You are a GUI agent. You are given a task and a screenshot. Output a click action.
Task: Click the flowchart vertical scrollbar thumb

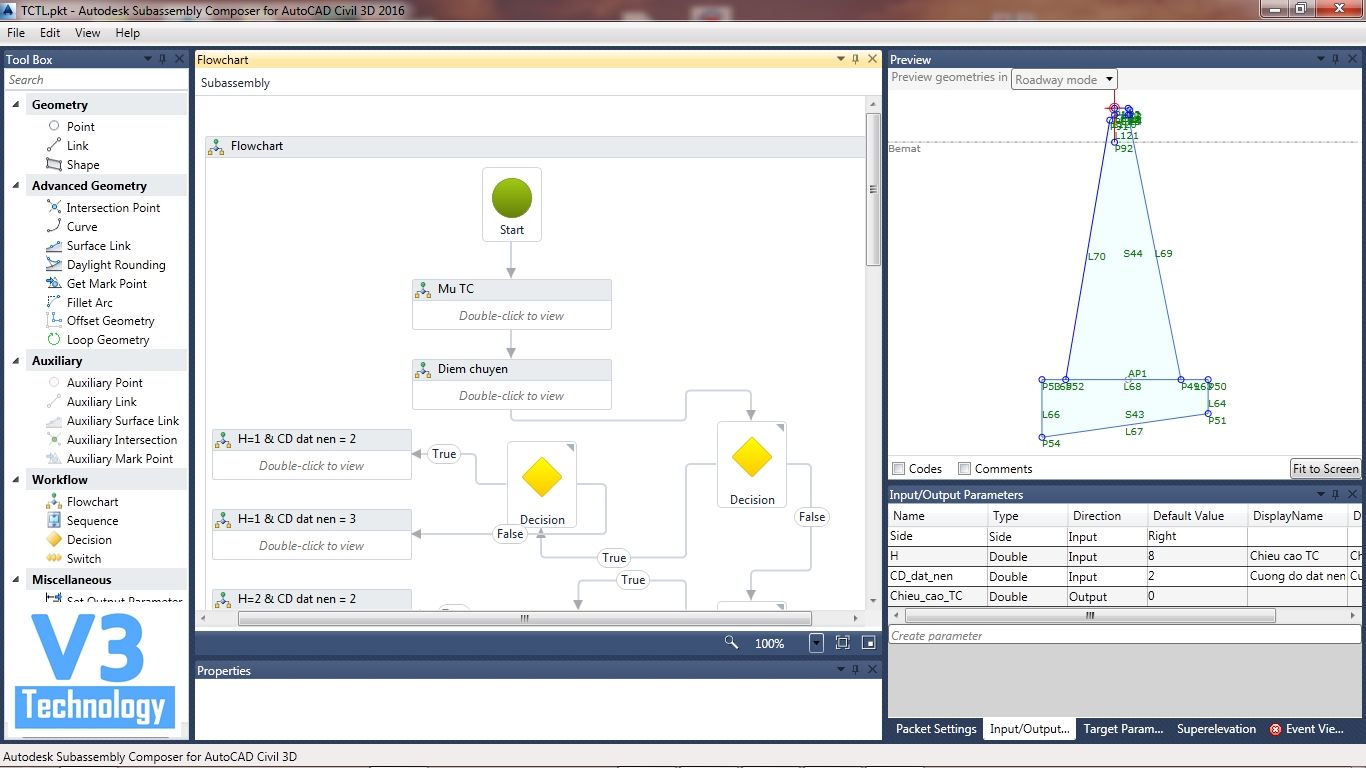(x=872, y=190)
